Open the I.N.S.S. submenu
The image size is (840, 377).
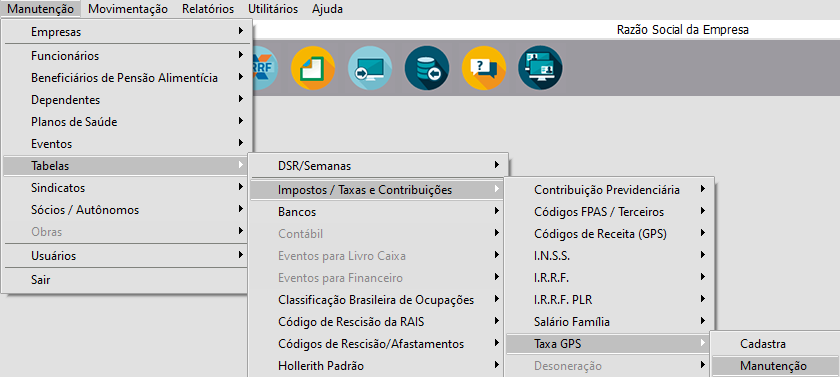tap(610, 256)
